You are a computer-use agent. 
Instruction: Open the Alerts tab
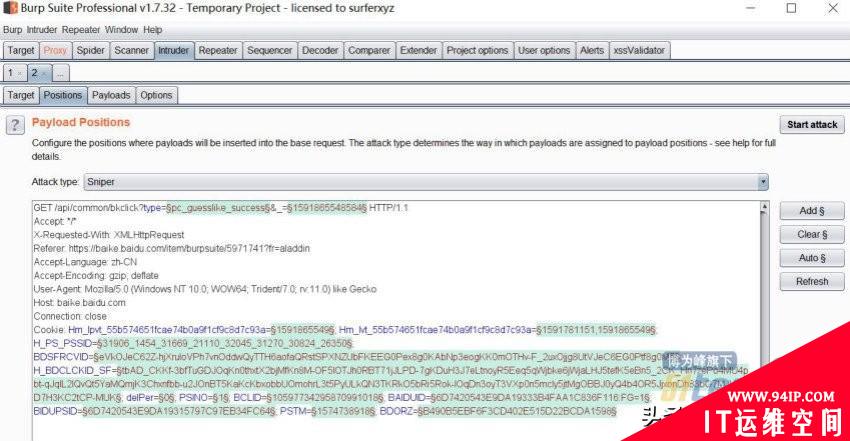[x=592, y=50]
